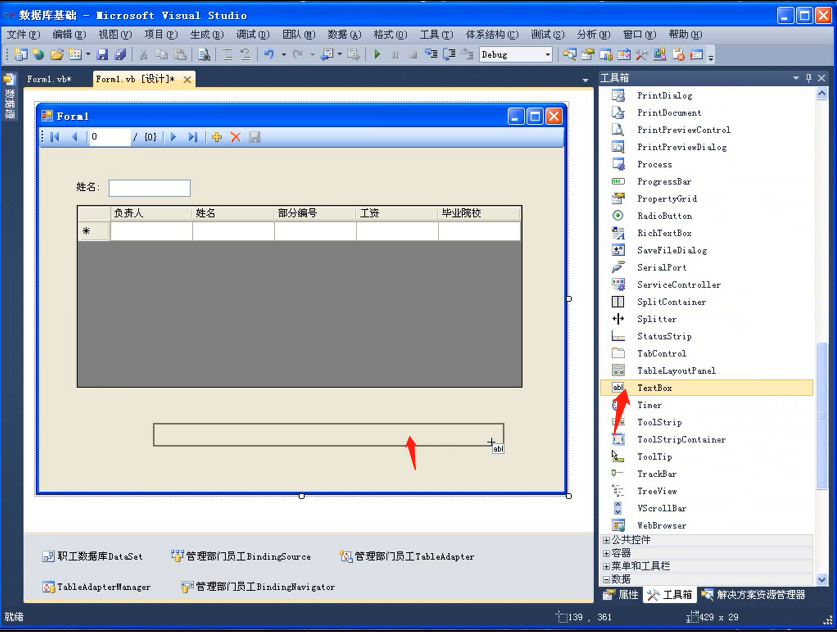Click the 姓名 text box on form
Viewport: 837px width, 632px height.
(x=149, y=188)
